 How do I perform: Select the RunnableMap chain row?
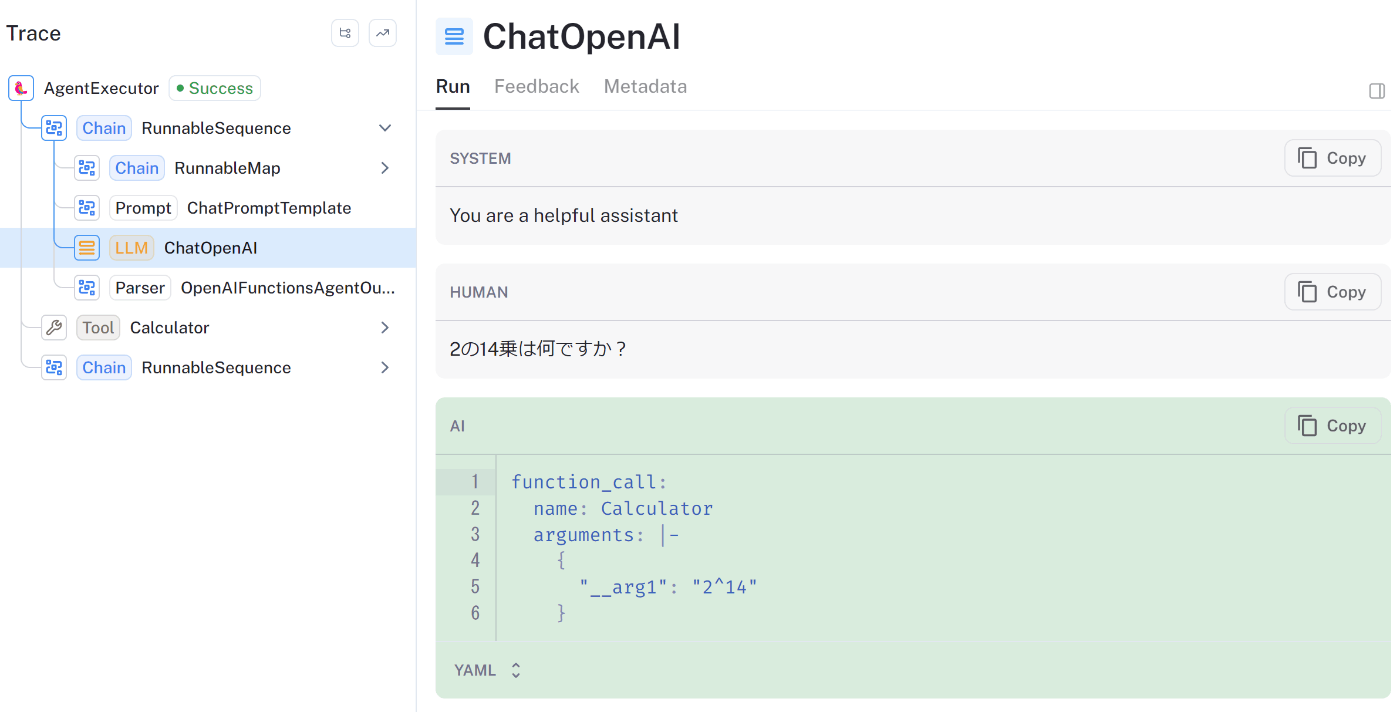pos(208,168)
